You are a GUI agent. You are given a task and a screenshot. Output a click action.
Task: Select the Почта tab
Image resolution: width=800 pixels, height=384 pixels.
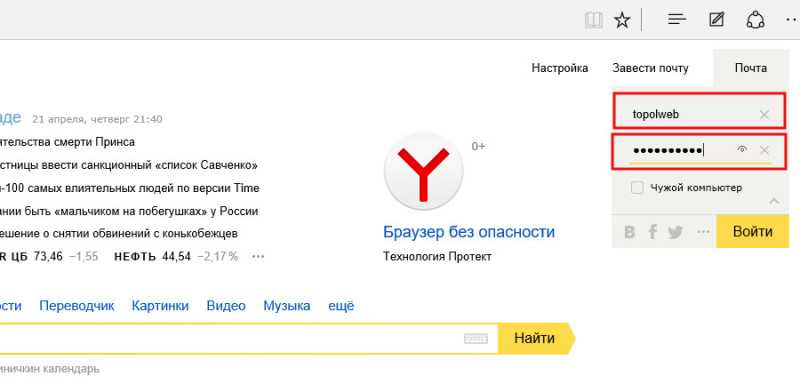coord(751,68)
